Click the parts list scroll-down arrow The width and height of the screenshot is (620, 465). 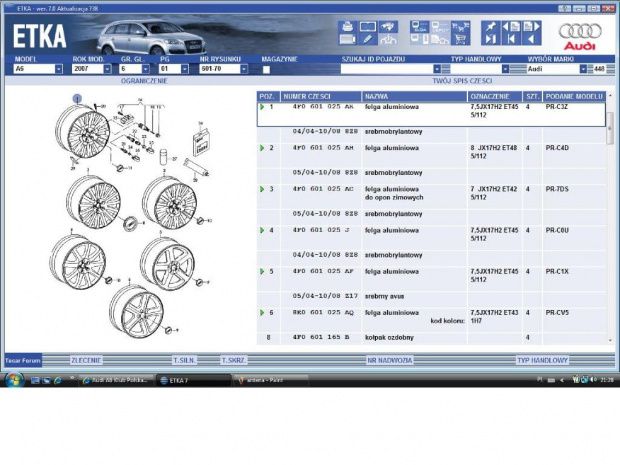(610, 340)
